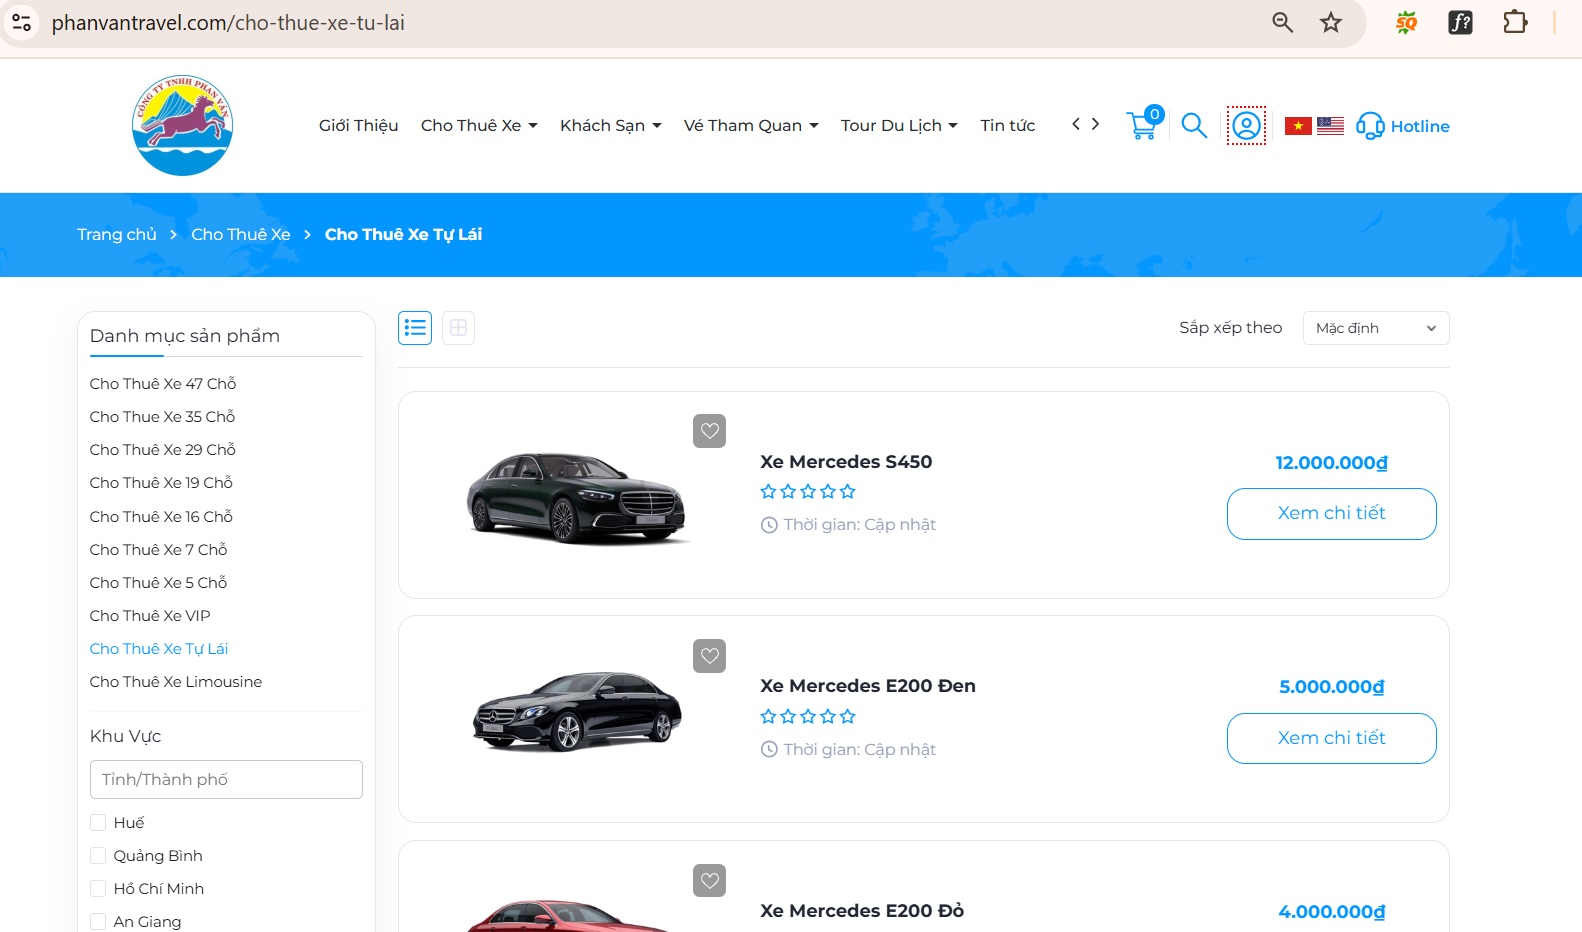Click the 5.000.000₫ price of E200 Đen

1332,686
